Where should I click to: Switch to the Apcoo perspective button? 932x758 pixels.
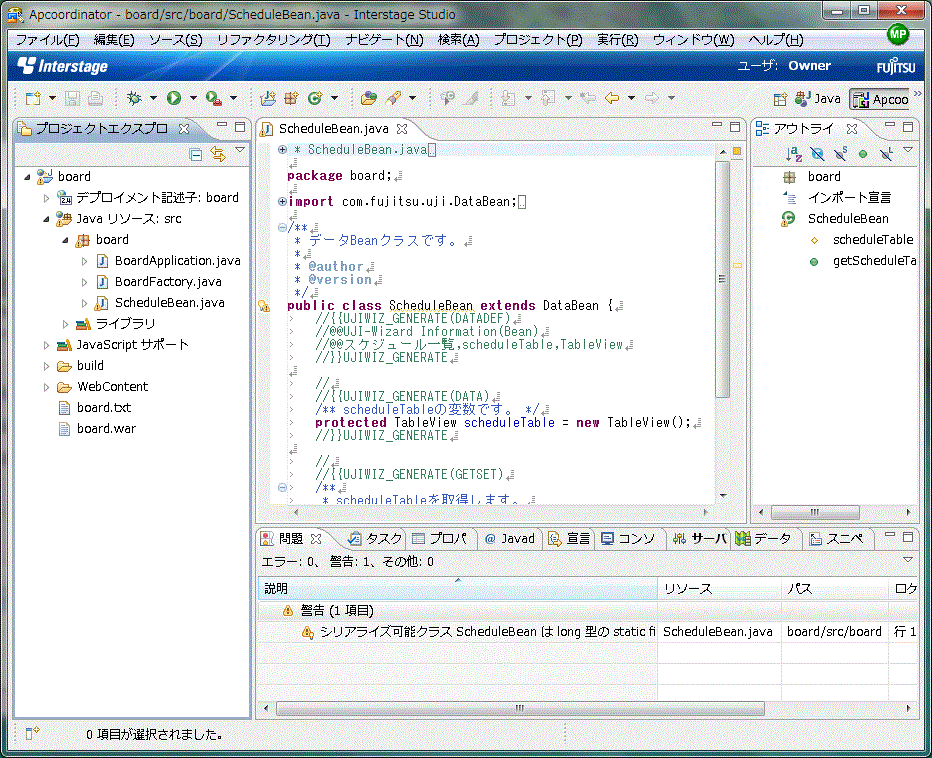tap(881, 99)
